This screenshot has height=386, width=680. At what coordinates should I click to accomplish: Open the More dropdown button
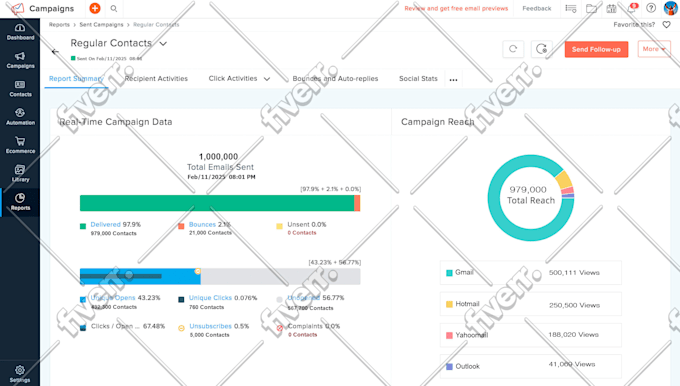coord(654,49)
